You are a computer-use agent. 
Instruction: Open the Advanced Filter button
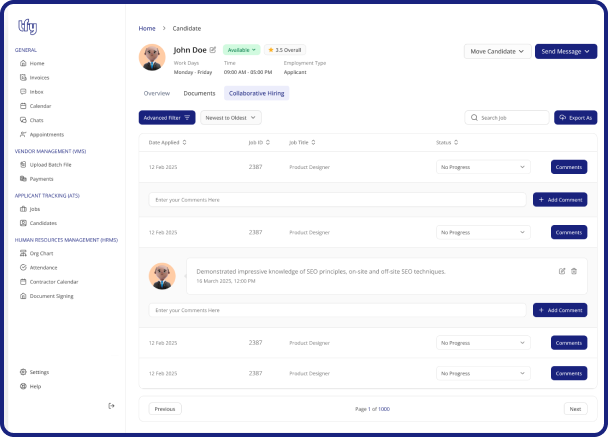tap(167, 117)
